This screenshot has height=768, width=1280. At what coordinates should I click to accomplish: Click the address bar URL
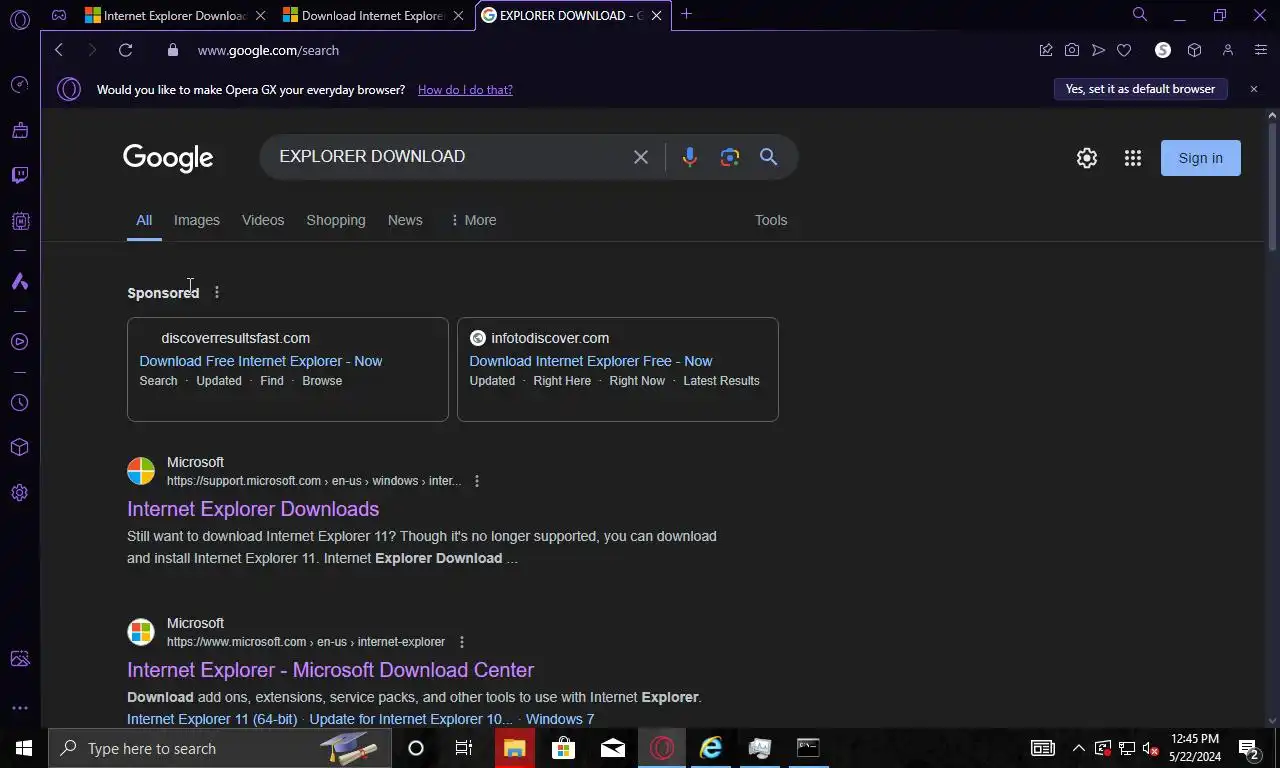[x=268, y=50]
